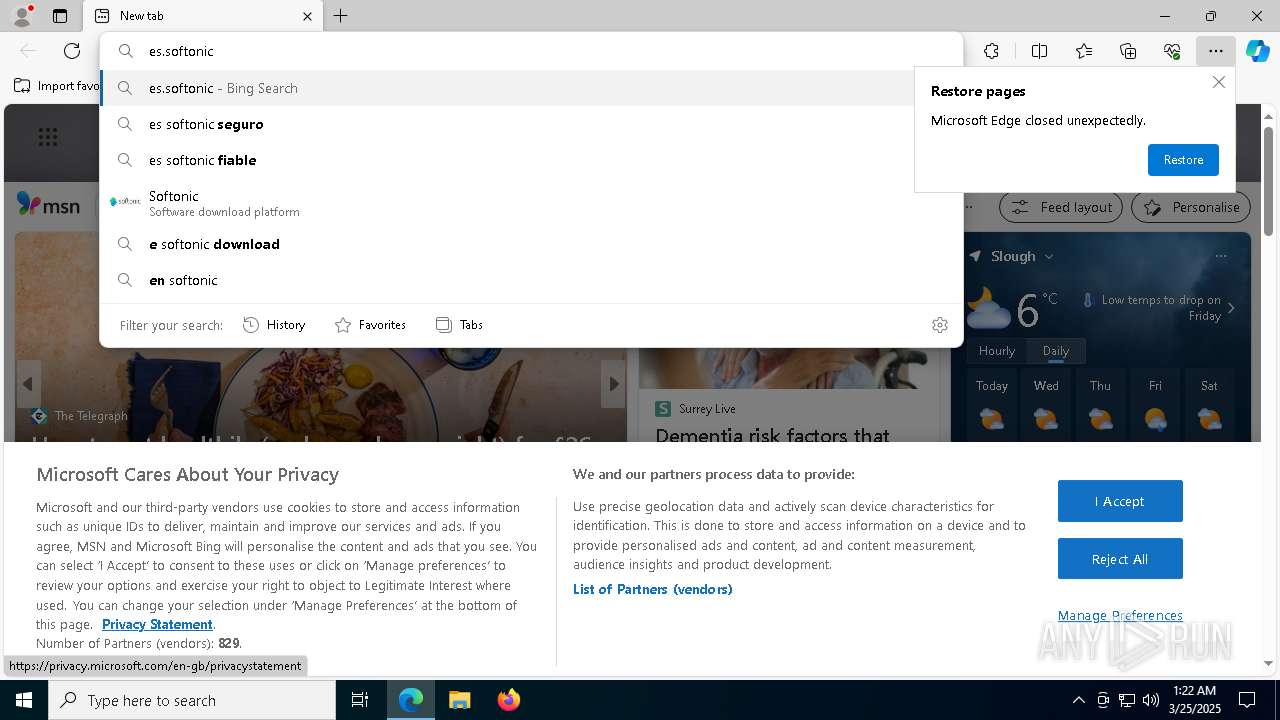Open the Favorites star toolbar icon
The height and width of the screenshot is (720, 1280).
(1084, 51)
